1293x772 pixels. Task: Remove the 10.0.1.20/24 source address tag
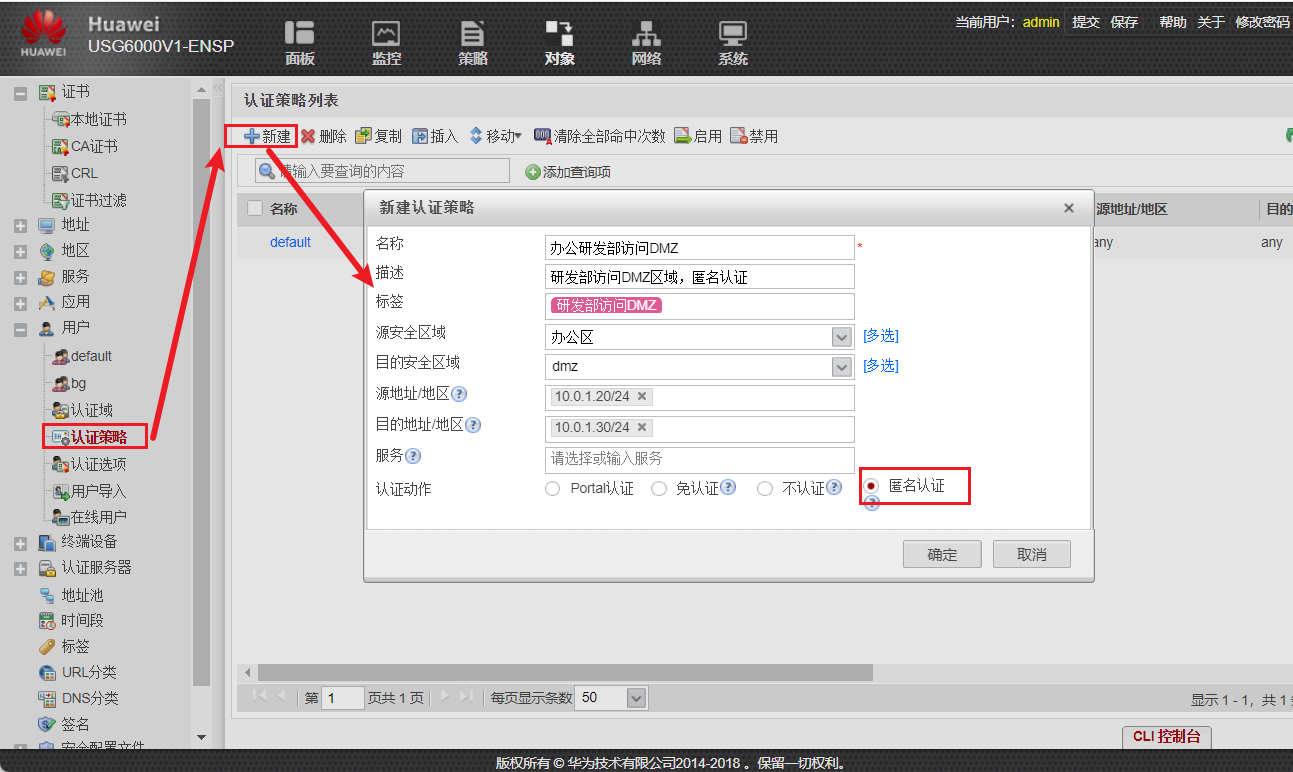pyautogui.click(x=642, y=396)
